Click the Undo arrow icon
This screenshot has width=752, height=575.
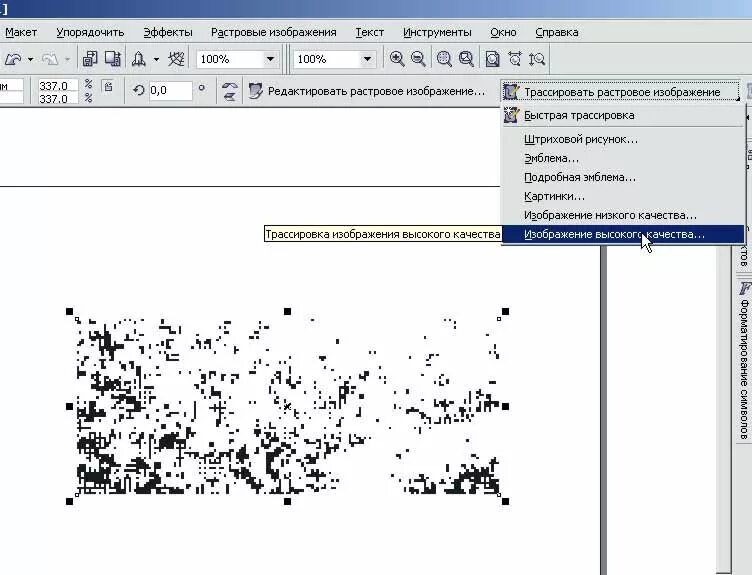[x=13, y=59]
